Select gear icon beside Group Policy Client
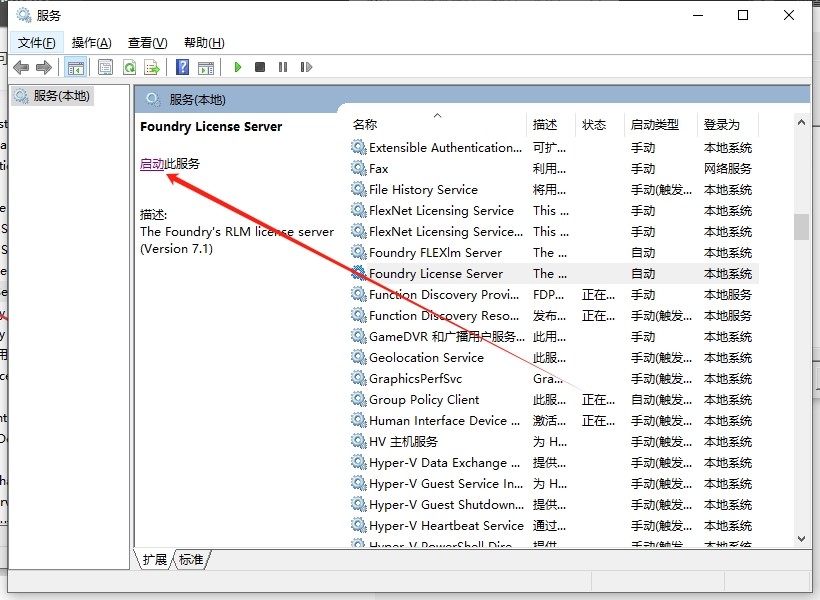The height and width of the screenshot is (600, 820). 359,399
